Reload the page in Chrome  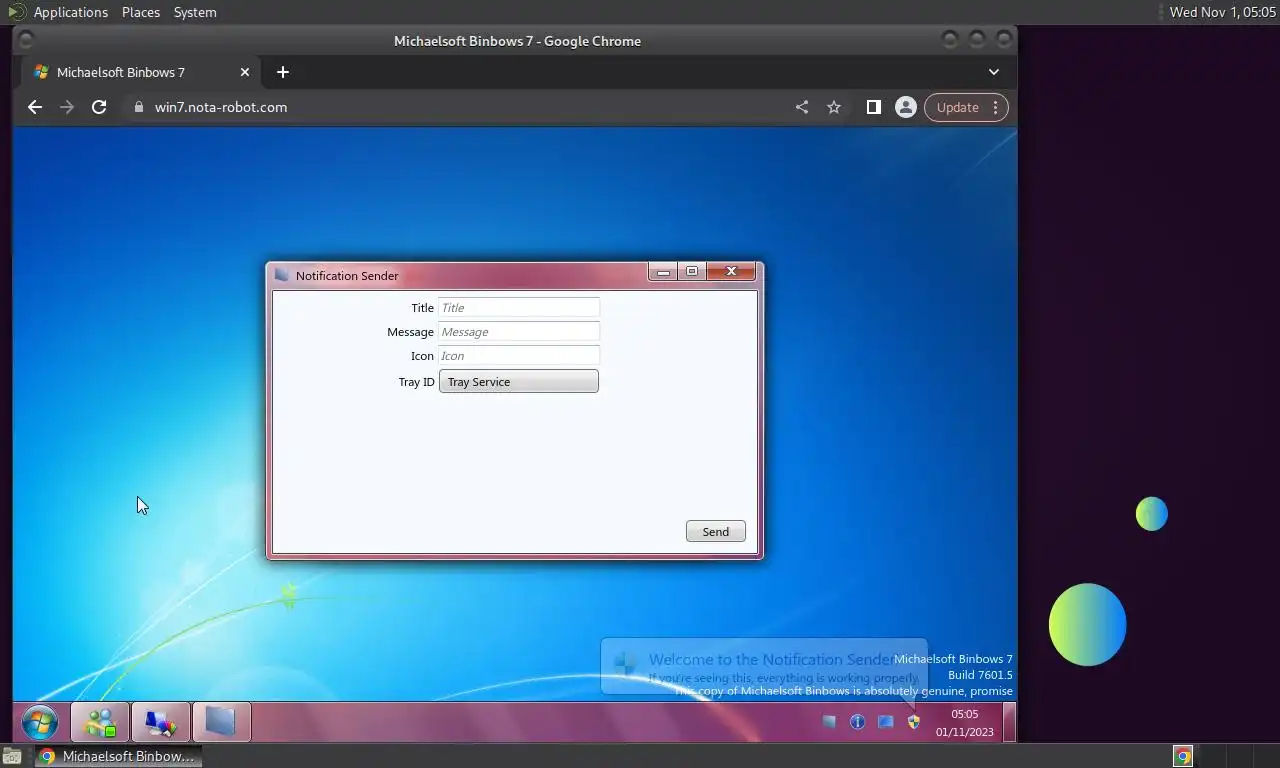(x=99, y=107)
